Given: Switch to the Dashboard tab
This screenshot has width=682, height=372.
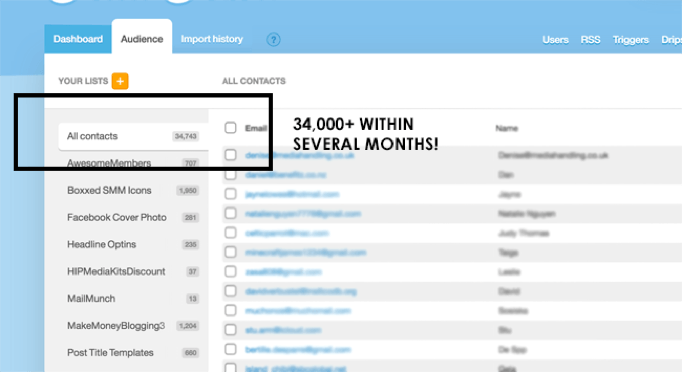Looking at the screenshot, I should tap(78, 39).
